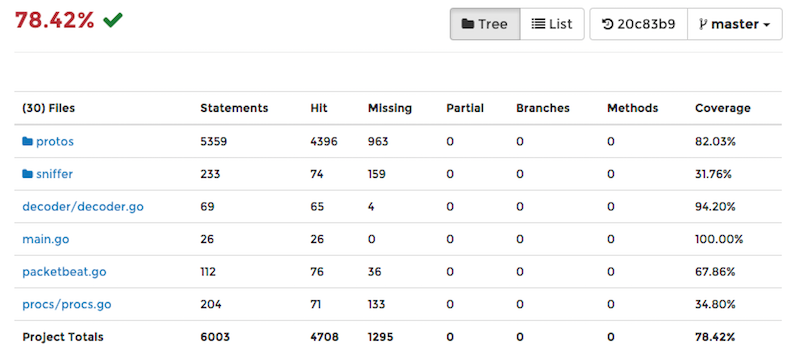
Task: Open the master branch dropdown
Action: 735,24
